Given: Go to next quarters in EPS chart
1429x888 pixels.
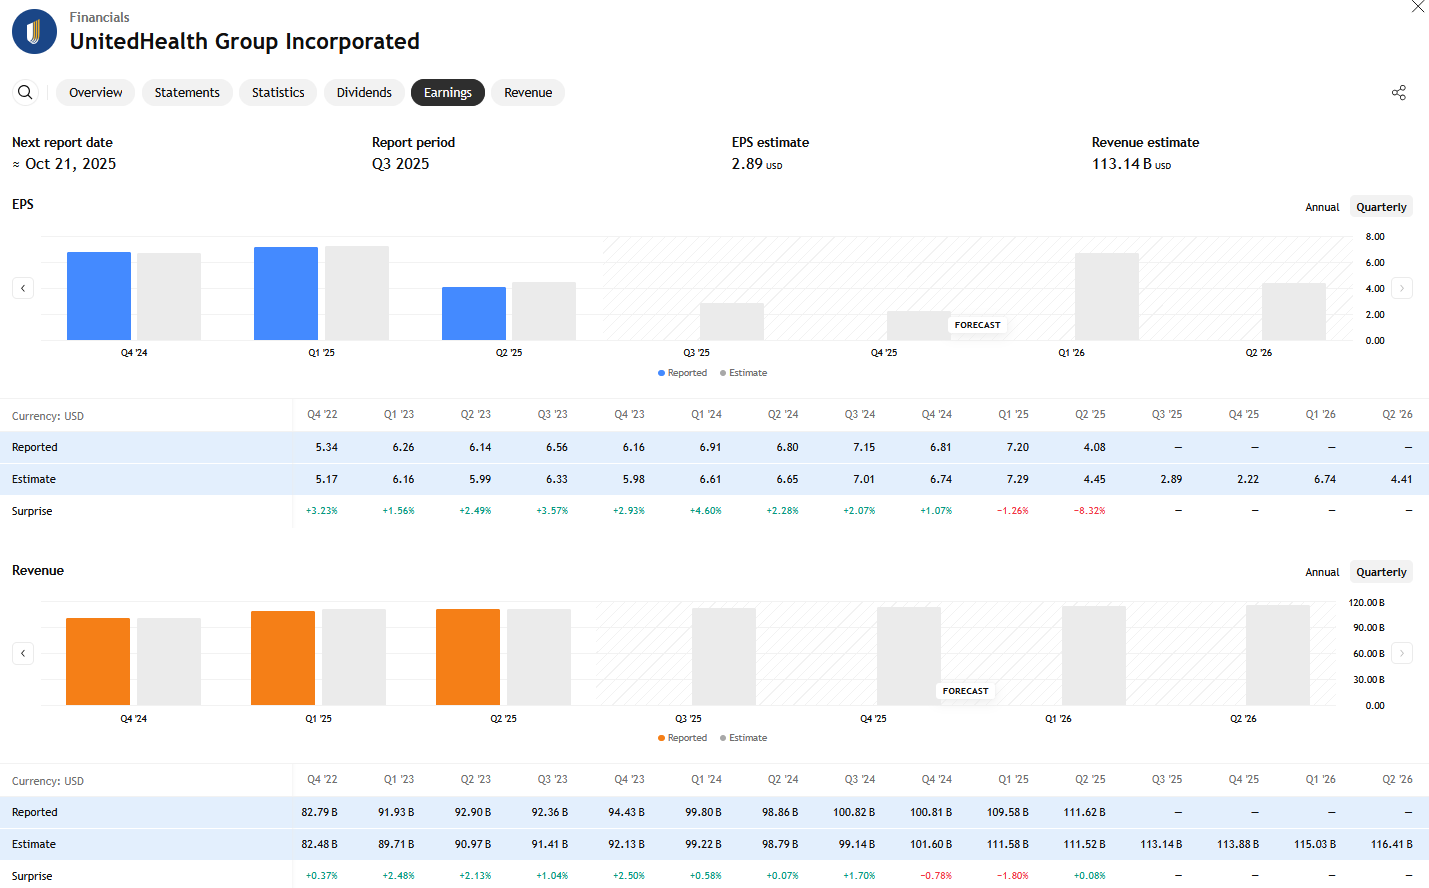Looking at the screenshot, I should 1402,288.
